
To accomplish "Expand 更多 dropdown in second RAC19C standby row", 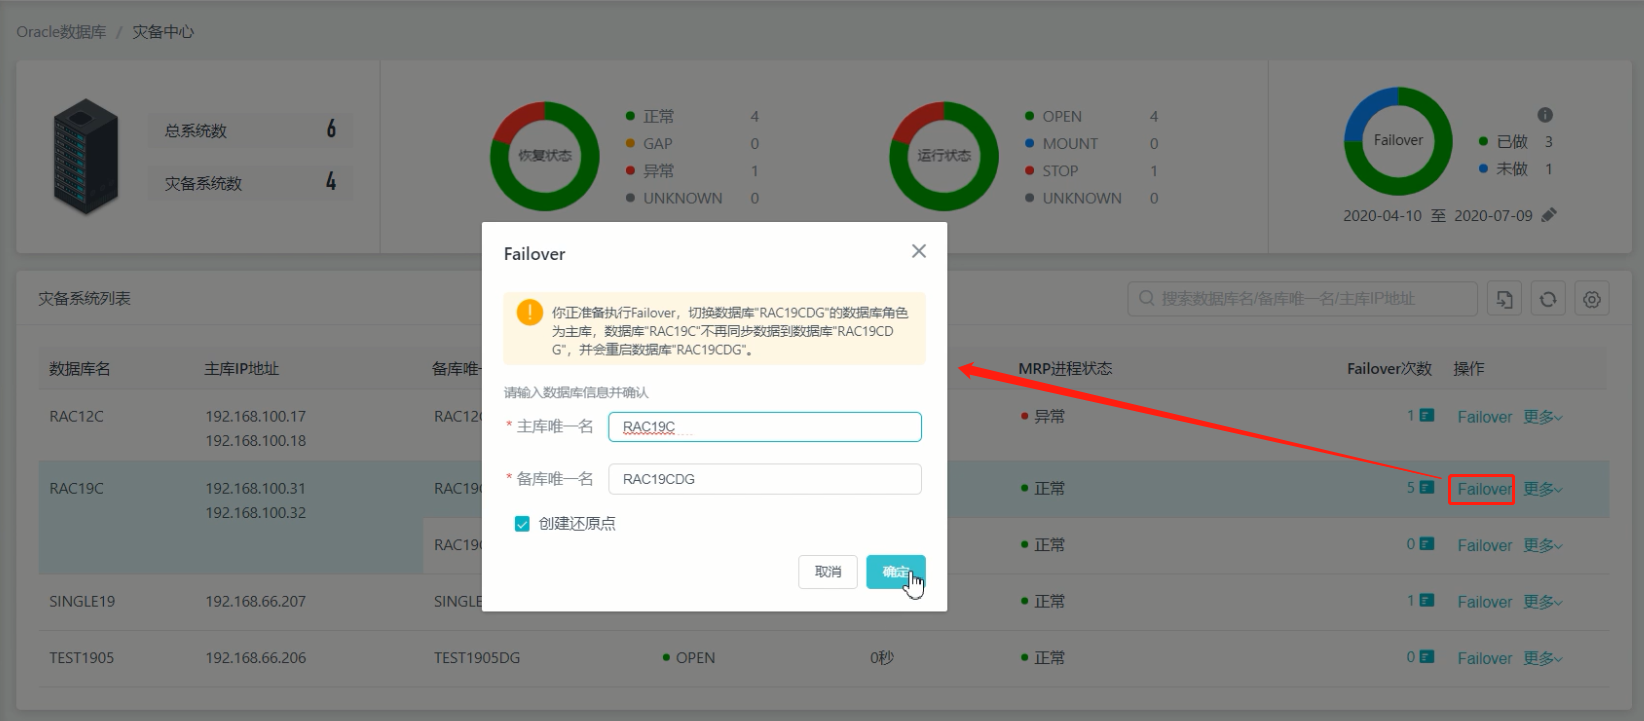I will 1542,545.
